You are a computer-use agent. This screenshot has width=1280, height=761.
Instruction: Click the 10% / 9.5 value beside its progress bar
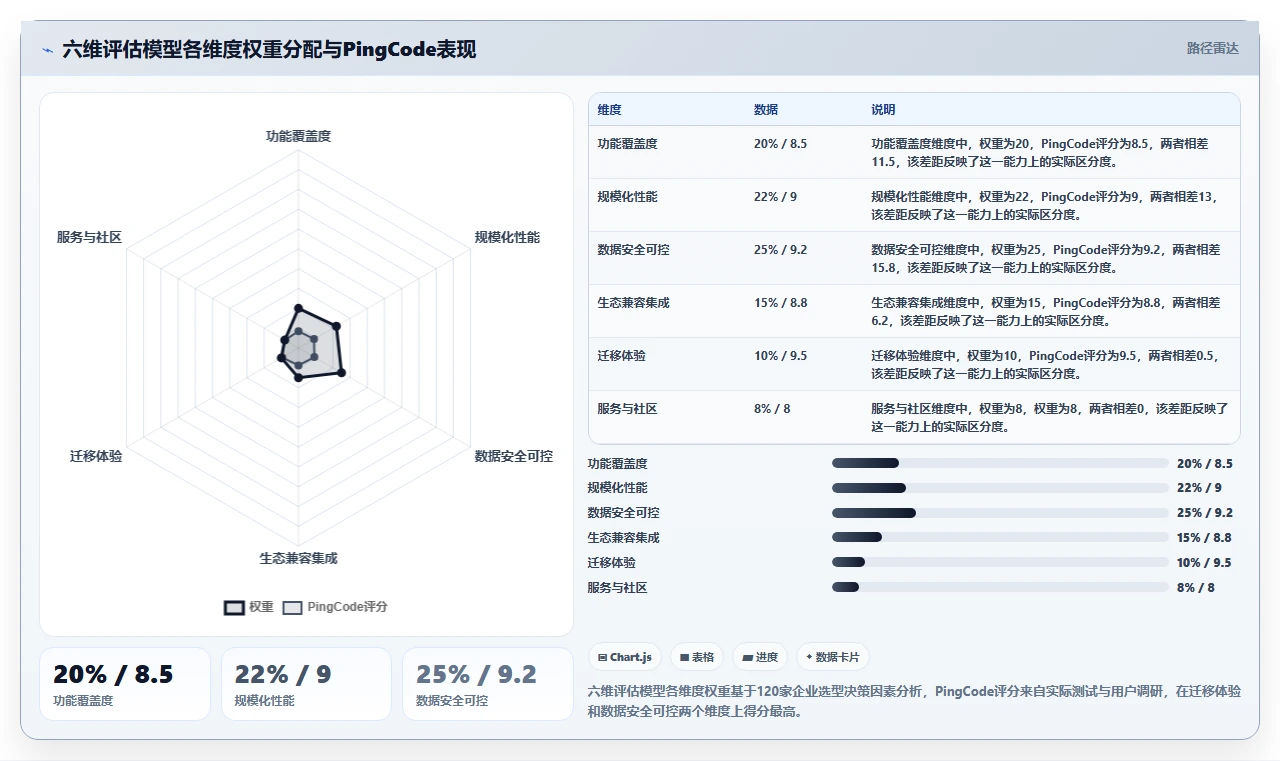[1205, 562]
